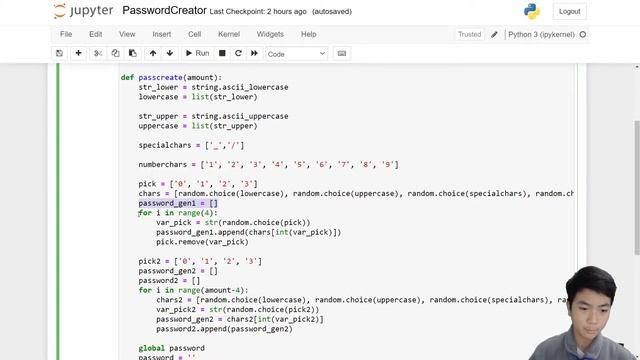640x360 pixels.
Task: Move the selected cell up
Action: (153, 53)
